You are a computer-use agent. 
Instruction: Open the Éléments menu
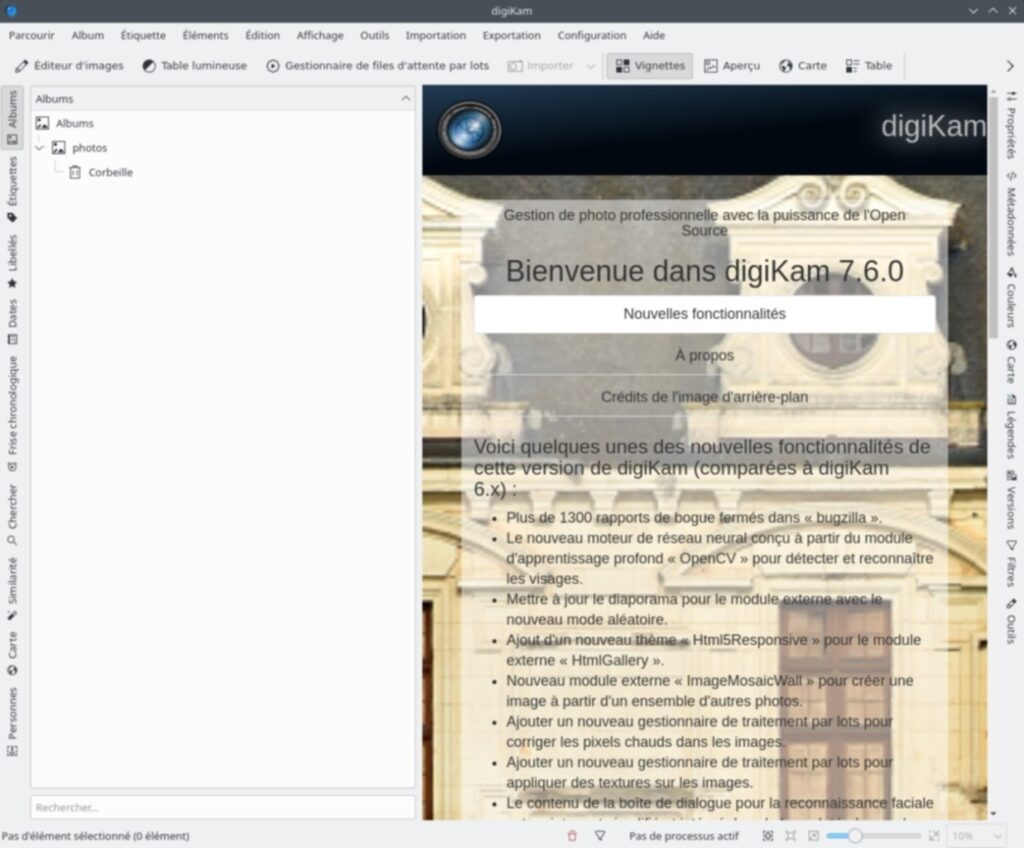coord(206,35)
